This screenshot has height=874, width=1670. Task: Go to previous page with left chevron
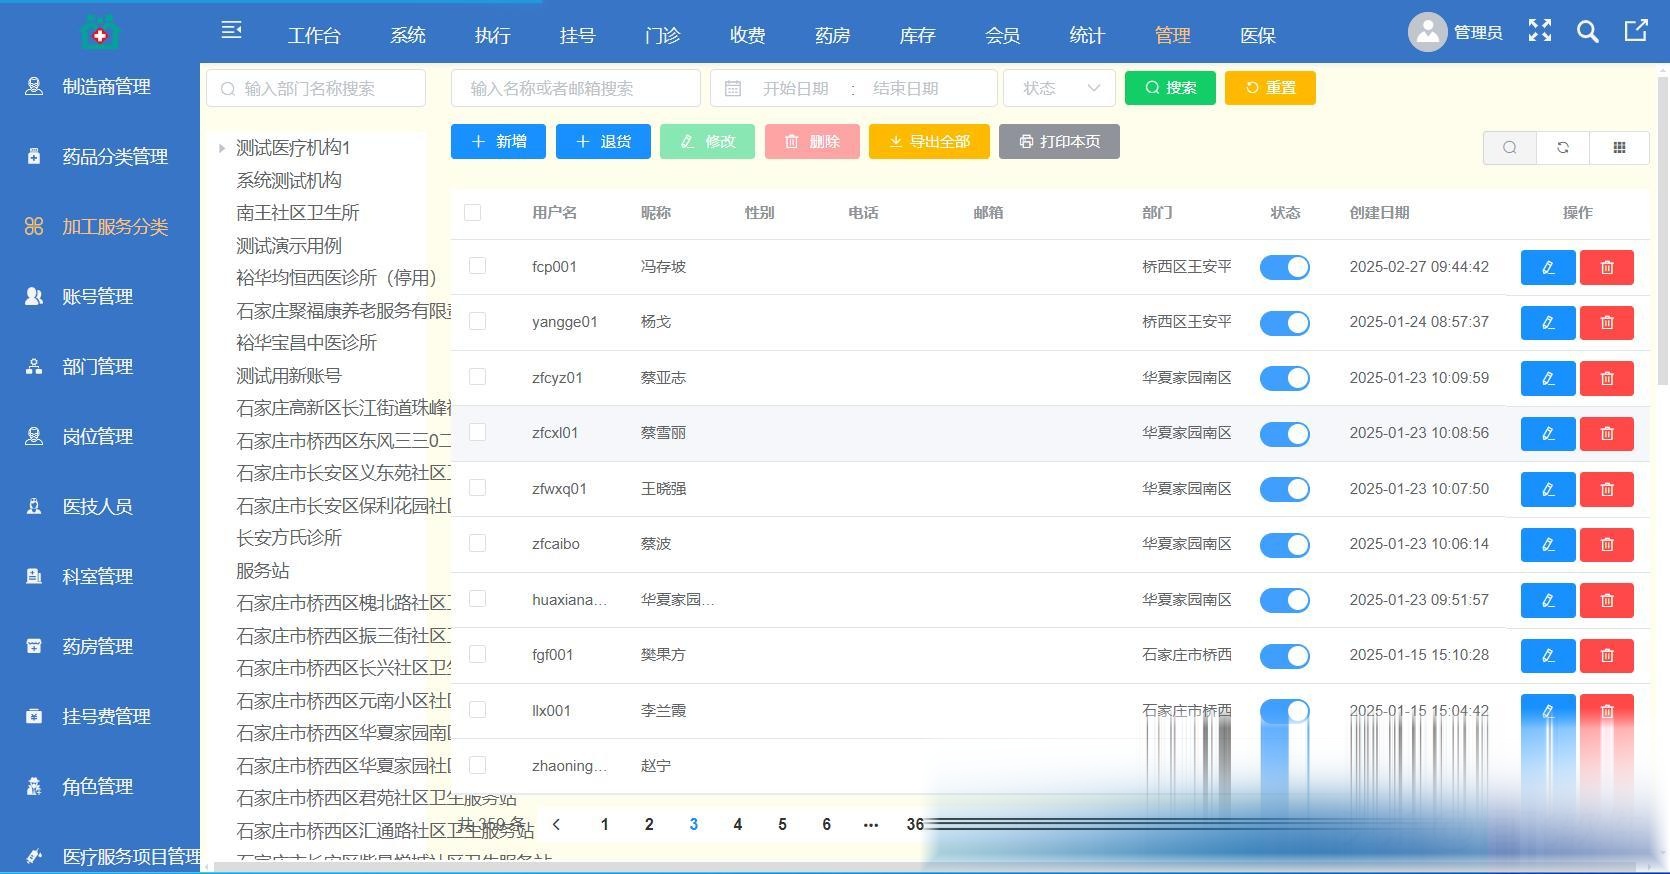coord(557,824)
